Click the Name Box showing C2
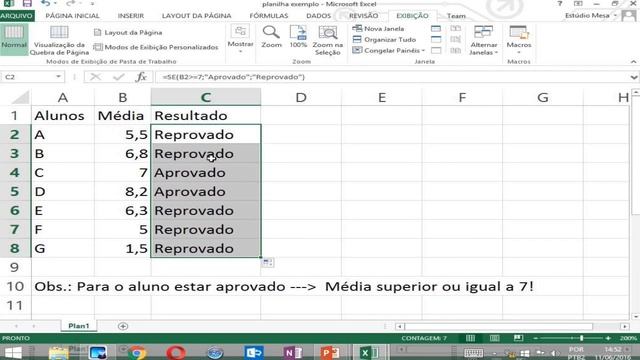 click(x=27, y=77)
